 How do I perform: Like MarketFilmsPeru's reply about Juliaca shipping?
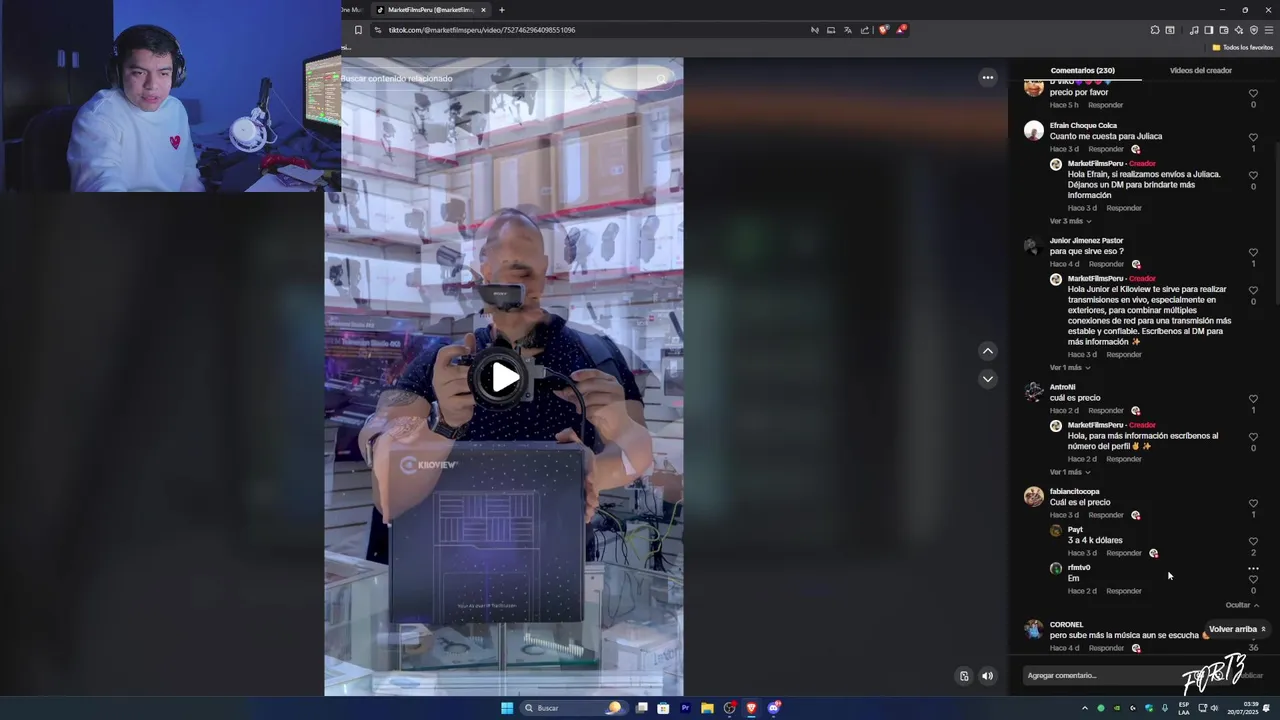coord(1253,175)
